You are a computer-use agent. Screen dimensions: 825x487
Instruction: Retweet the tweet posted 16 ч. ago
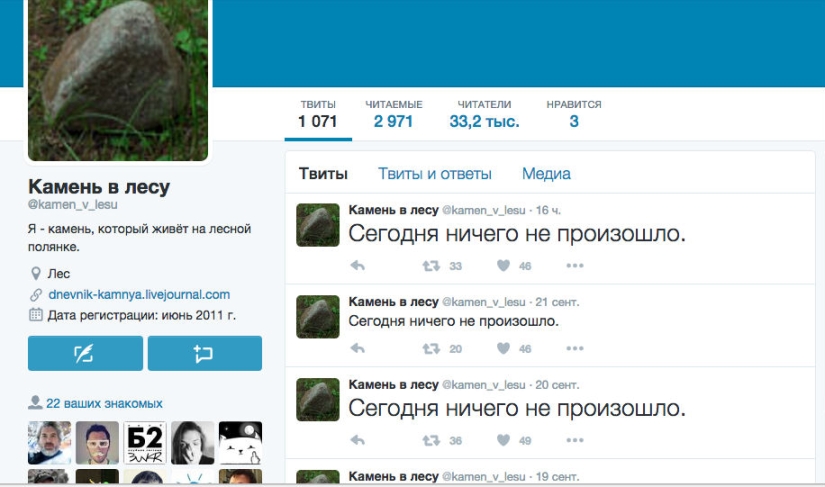(431, 266)
